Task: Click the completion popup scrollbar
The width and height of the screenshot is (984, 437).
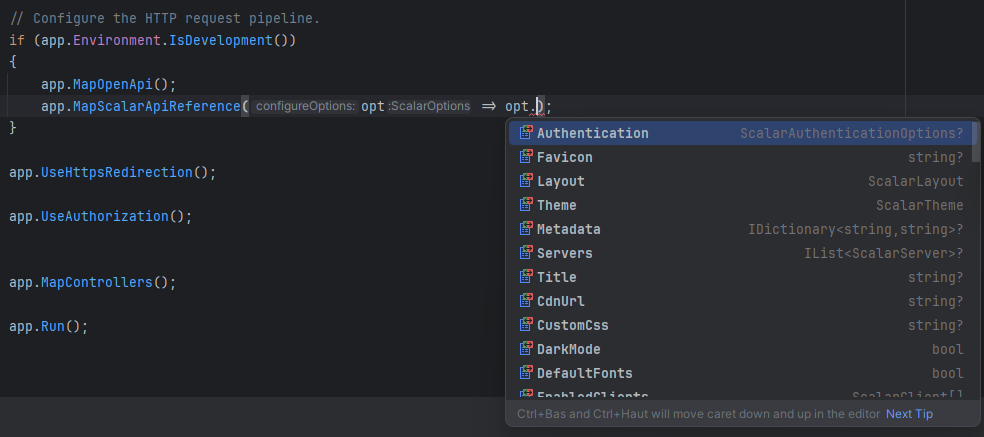Action: pyautogui.click(x=976, y=142)
